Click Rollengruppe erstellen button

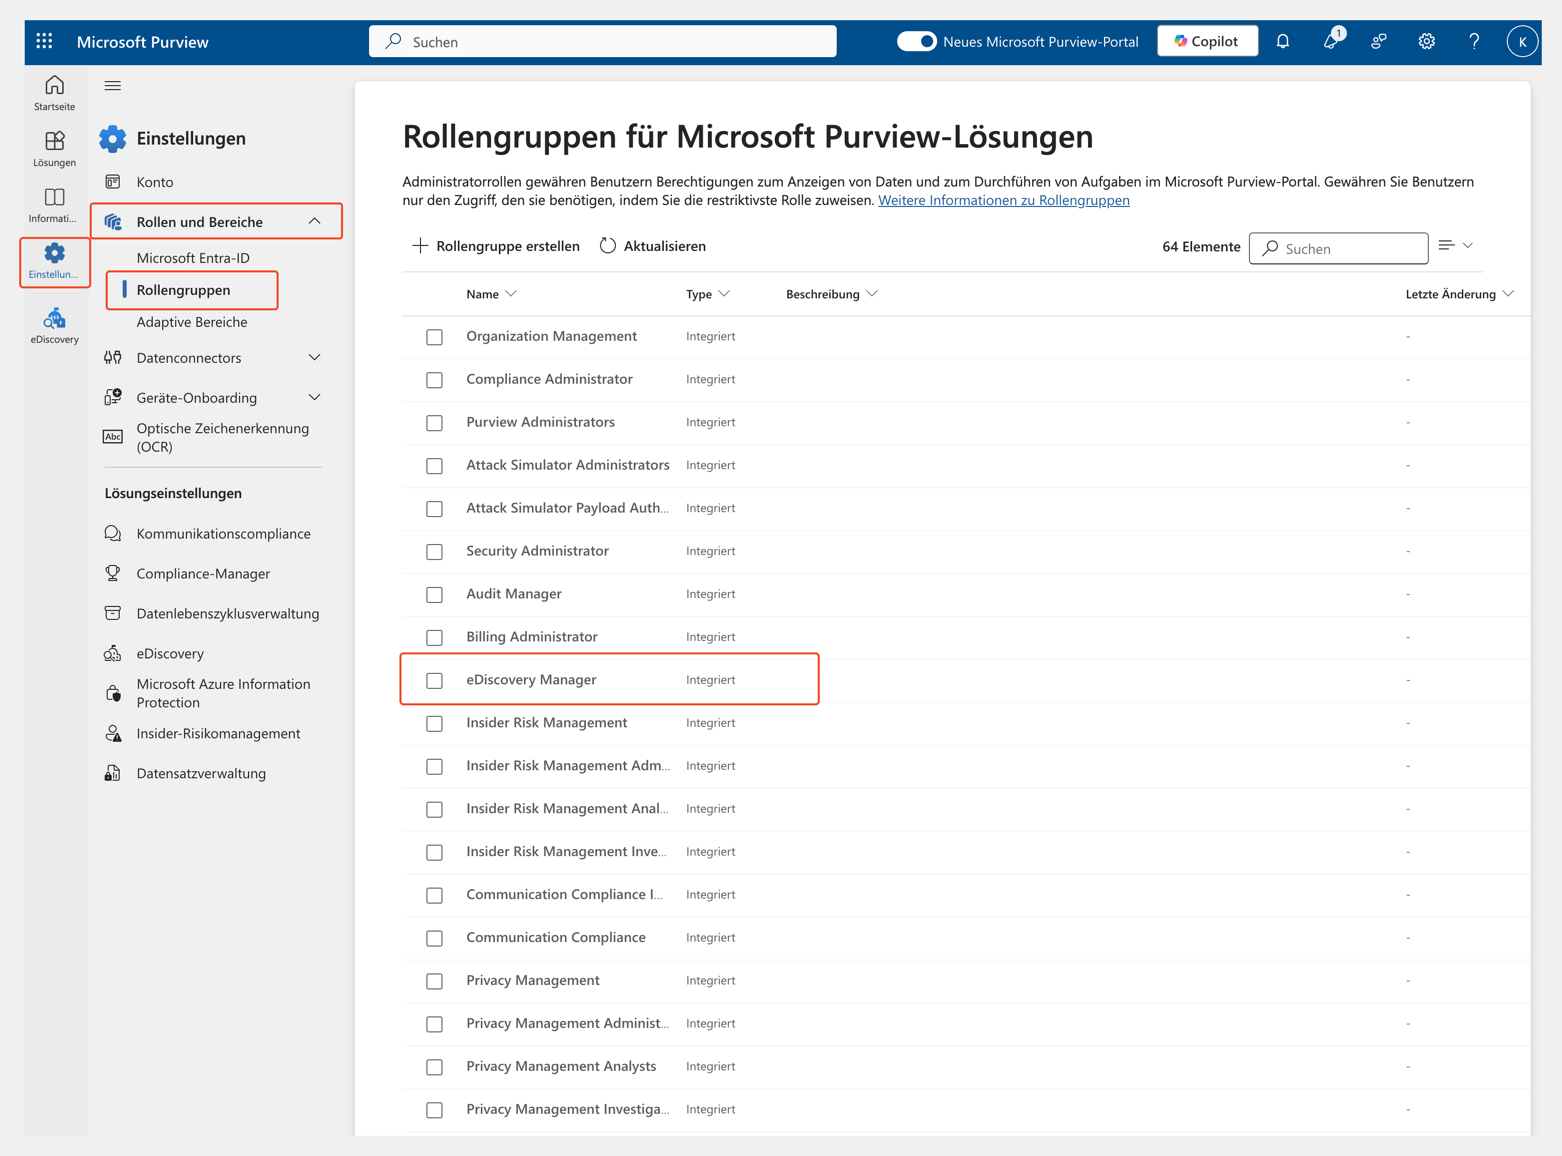[x=496, y=246]
